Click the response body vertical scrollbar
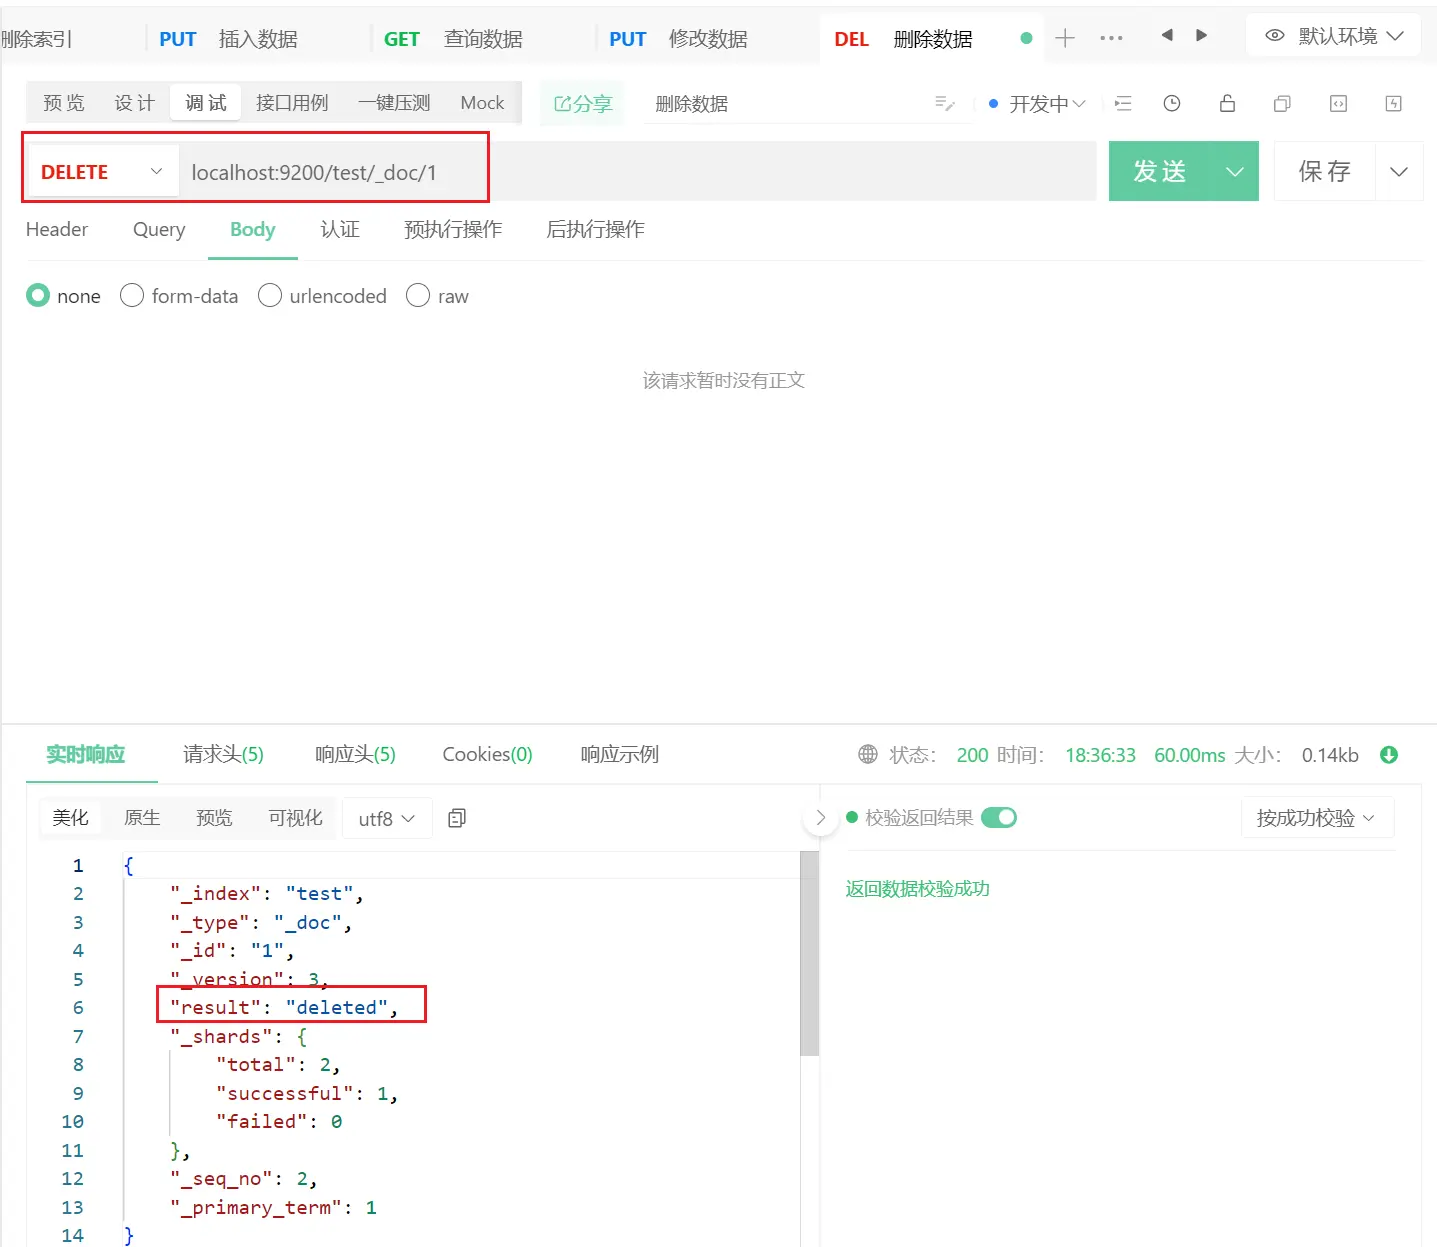Screen dimensions: 1437x1247 [x=809, y=954]
